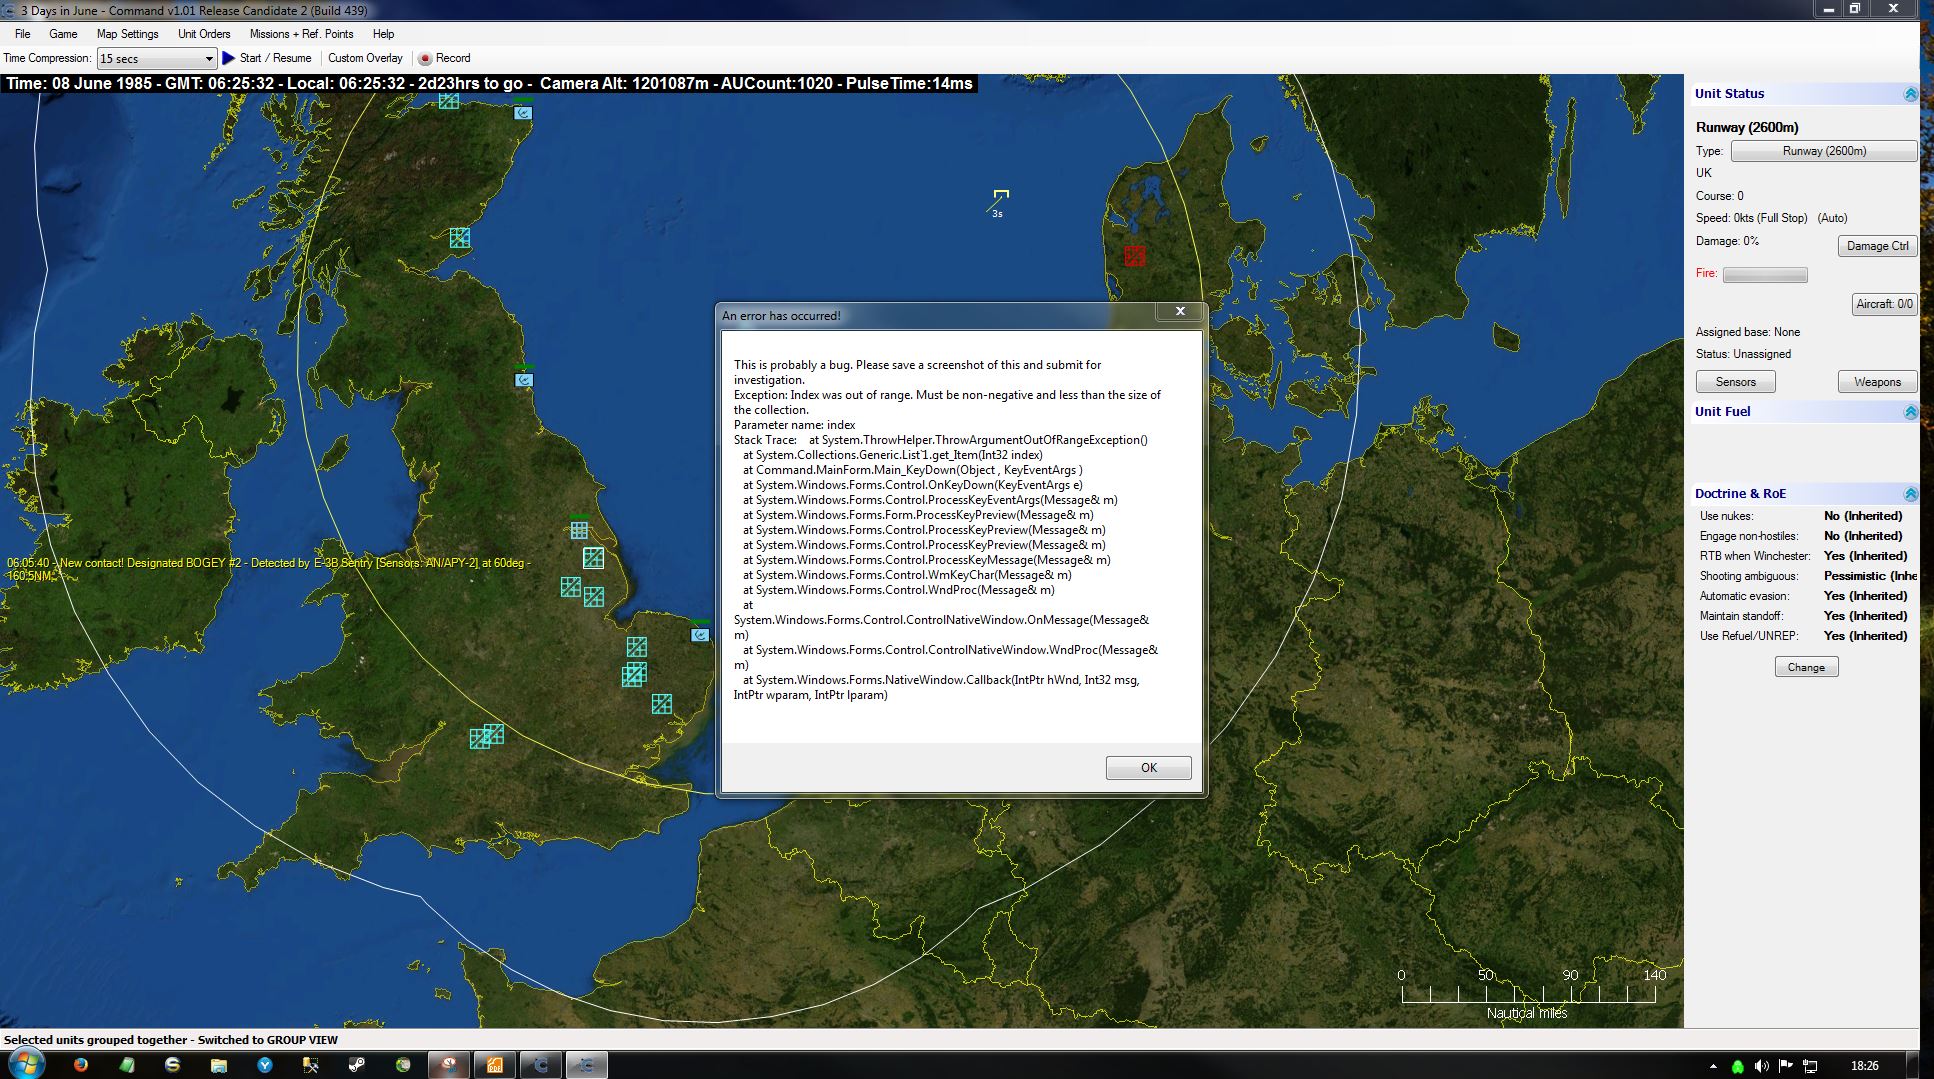This screenshot has width=1934, height=1079.
Task: Collapse the Doctrine & RoE panel
Action: pos(1910,494)
